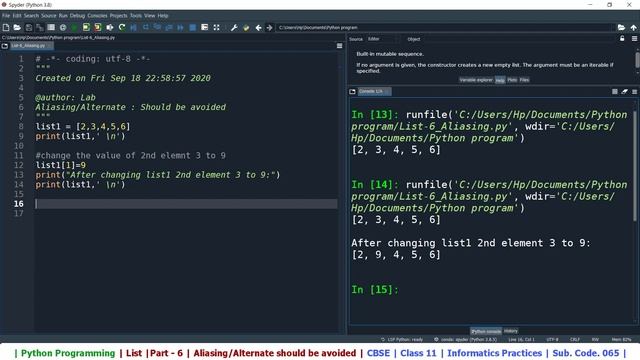Click the In [15]: console prompt
Screen dimensions: 640x360
[375, 289]
